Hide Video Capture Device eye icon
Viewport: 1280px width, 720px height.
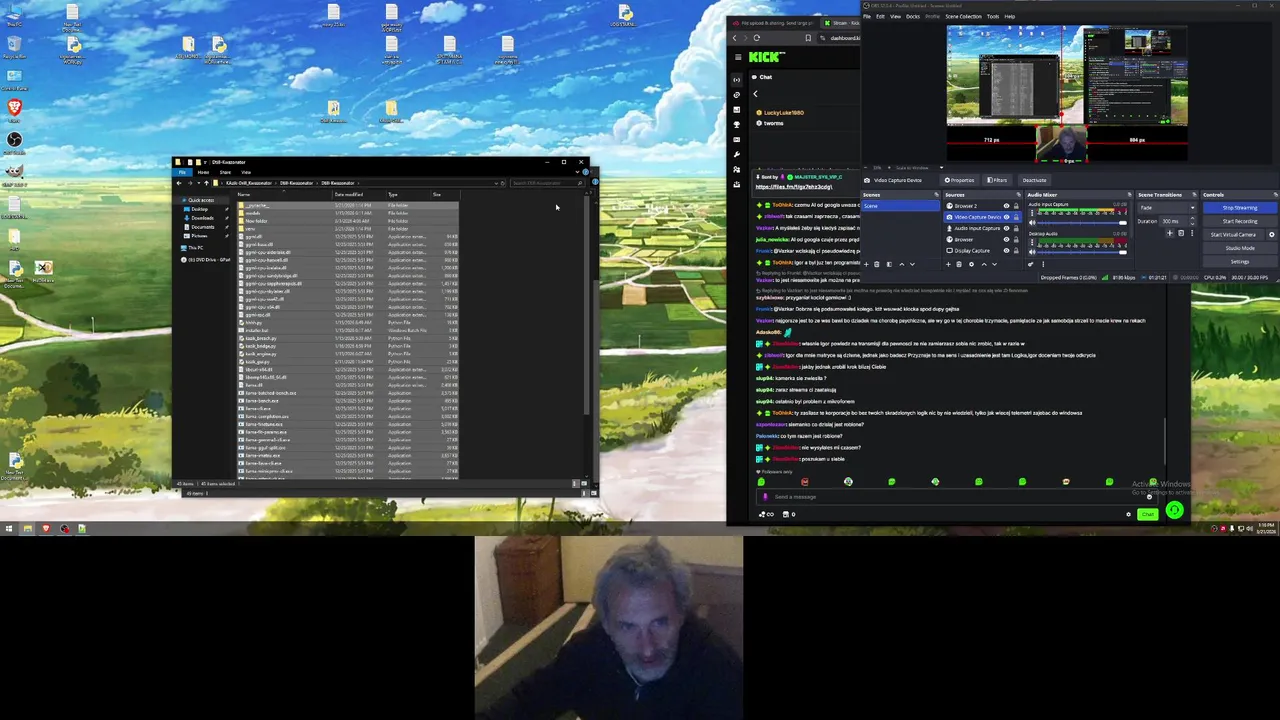pos(1006,217)
